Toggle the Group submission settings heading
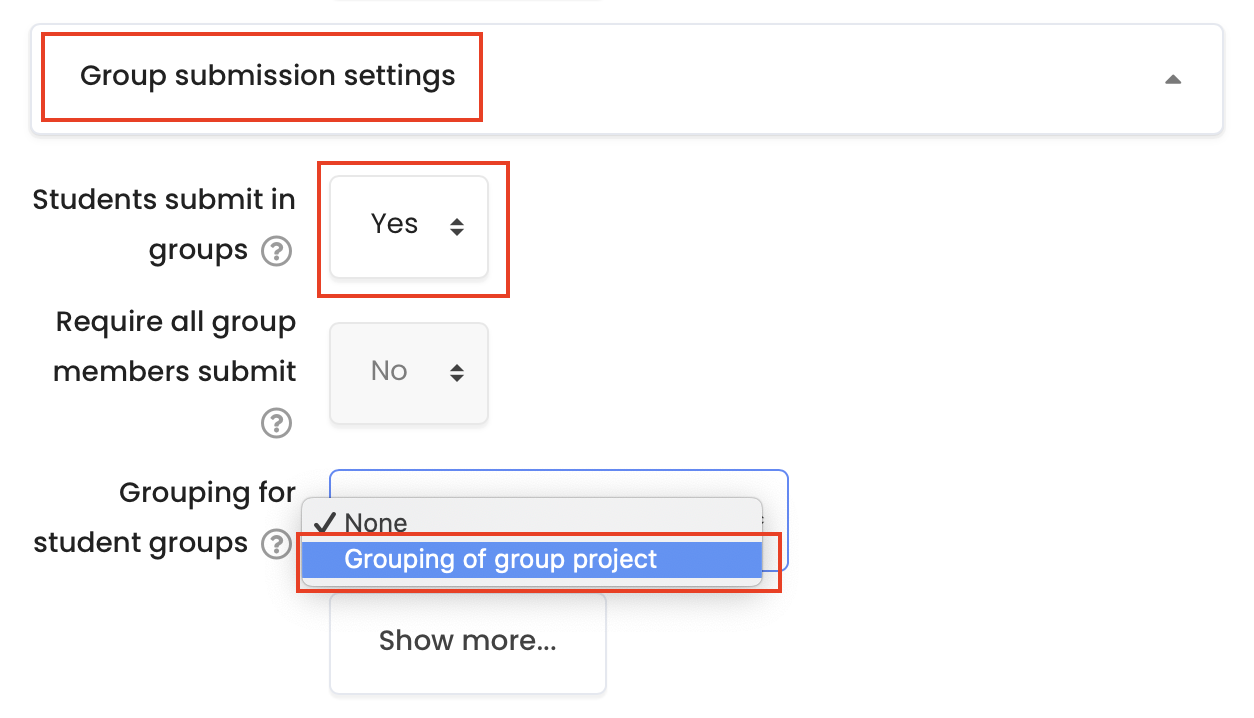1254x718 pixels. pos(267,76)
